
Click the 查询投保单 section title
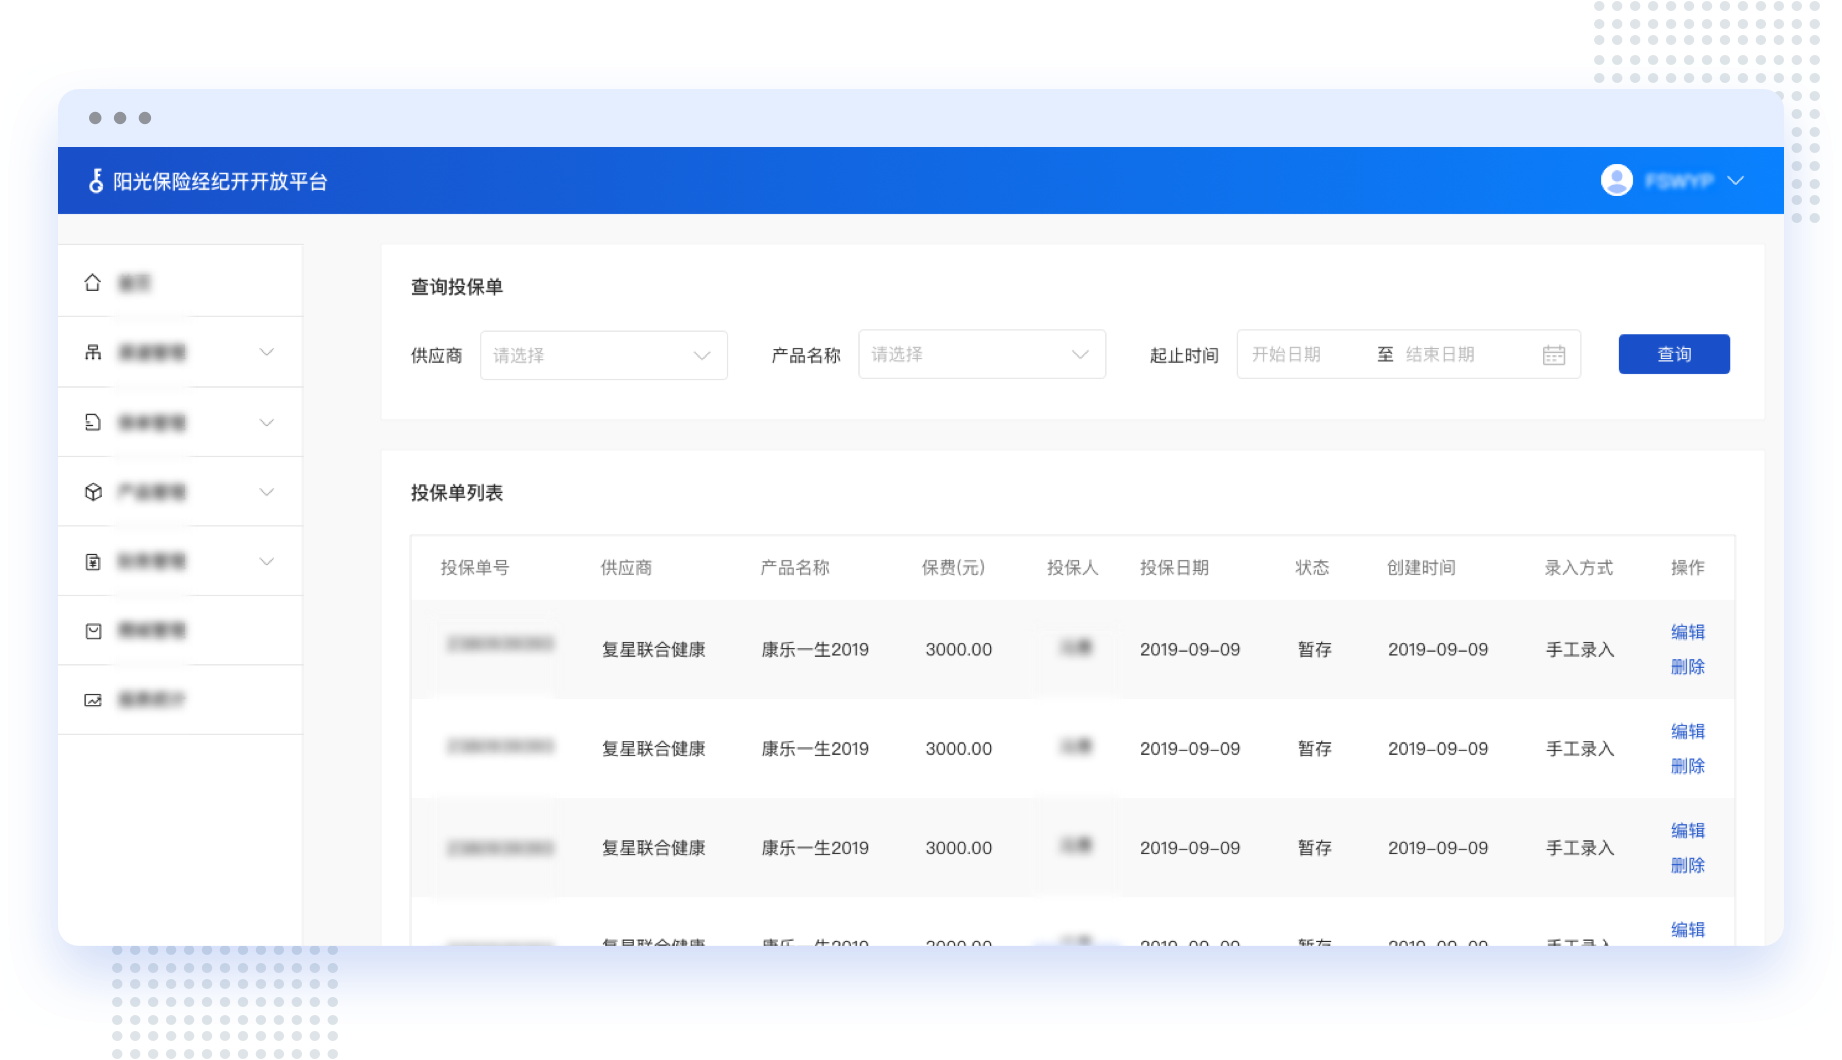pyautogui.click(x=457, y=287)
